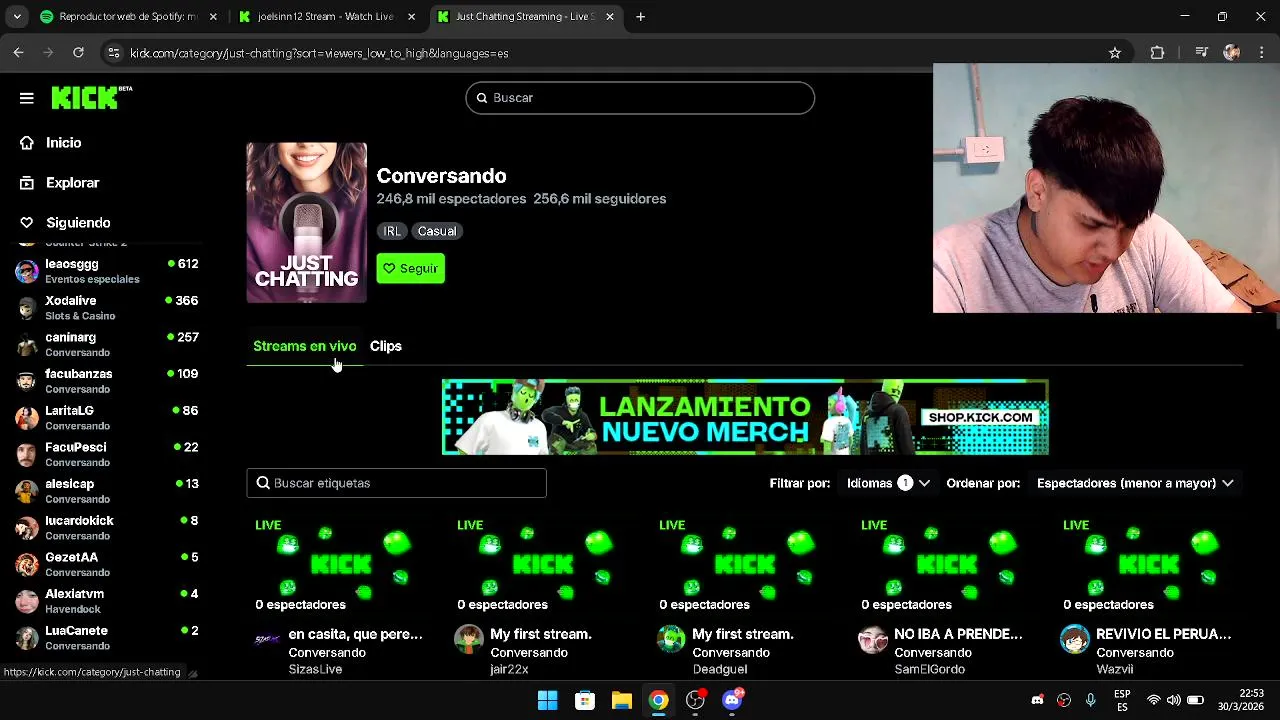
Task: Open Chrome three-dot menu
Action: coord(1261,53)
